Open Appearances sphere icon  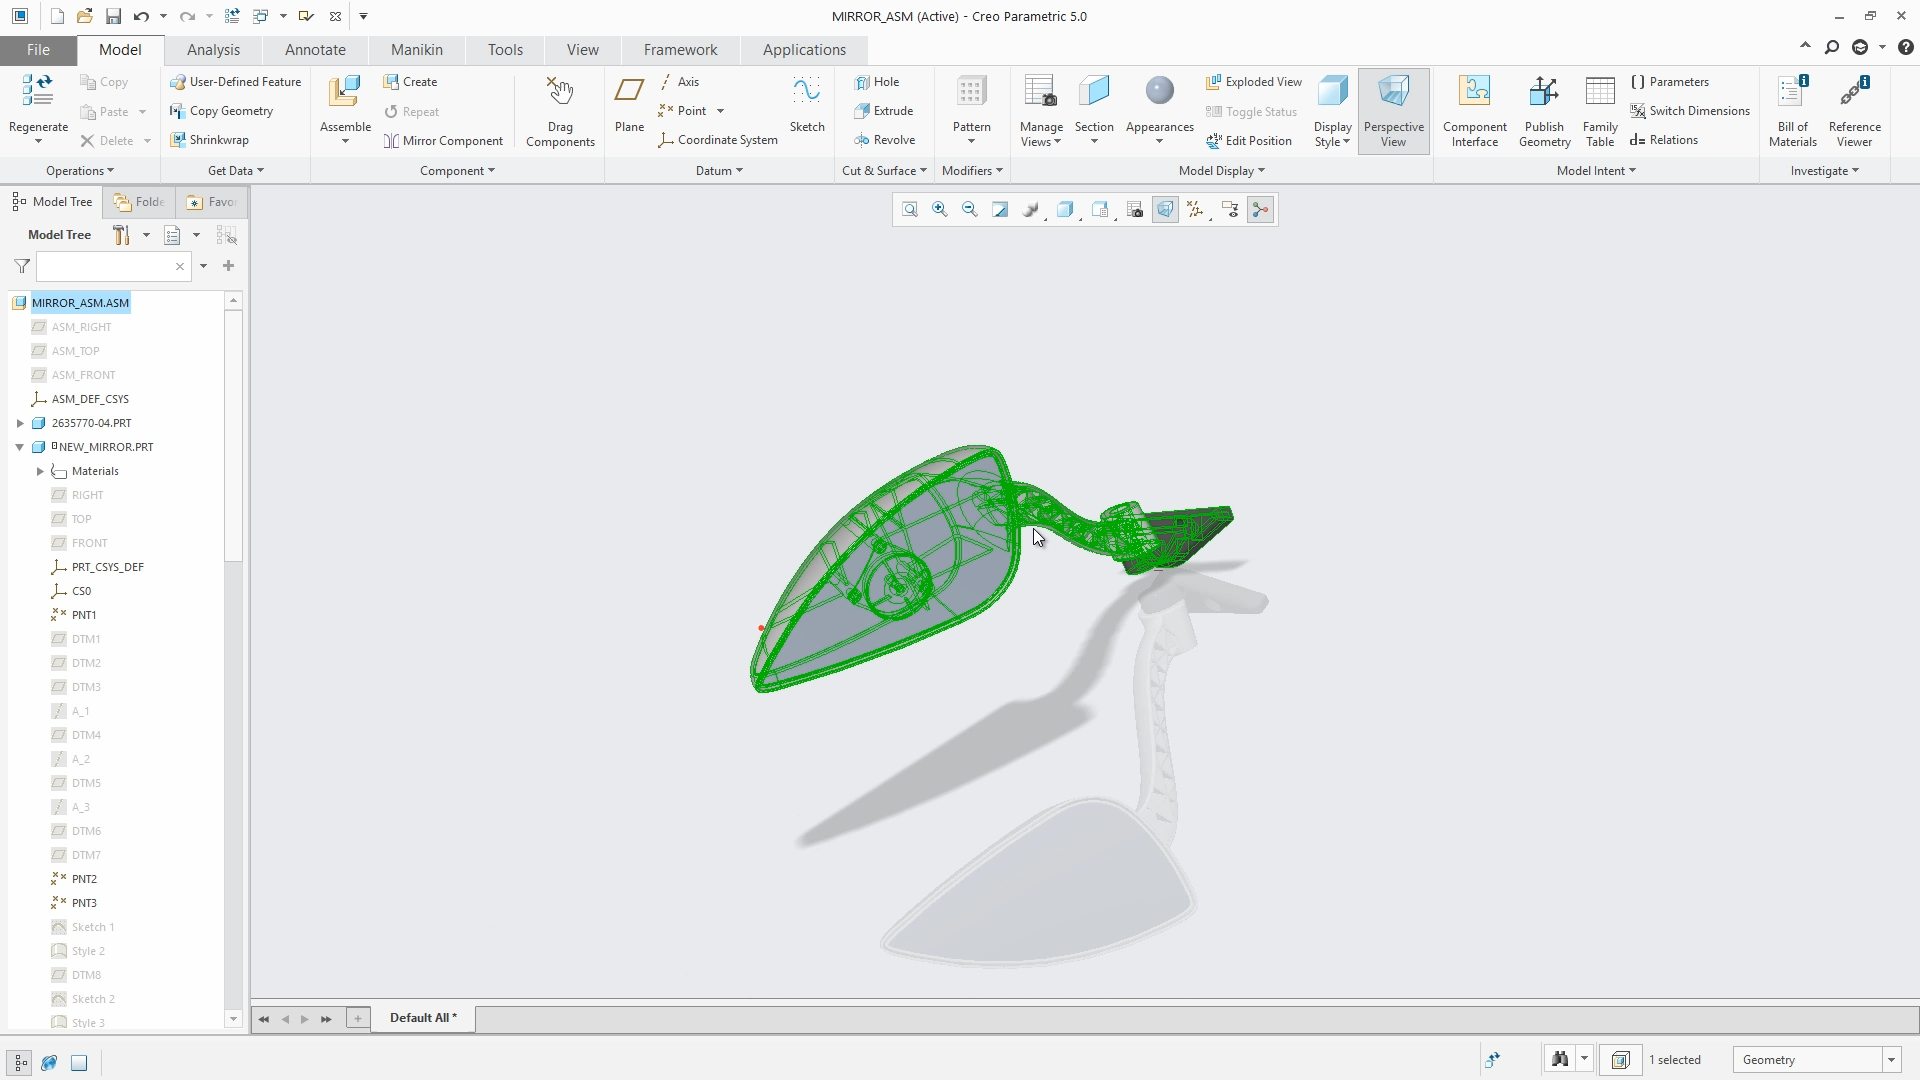point(1159,91)
